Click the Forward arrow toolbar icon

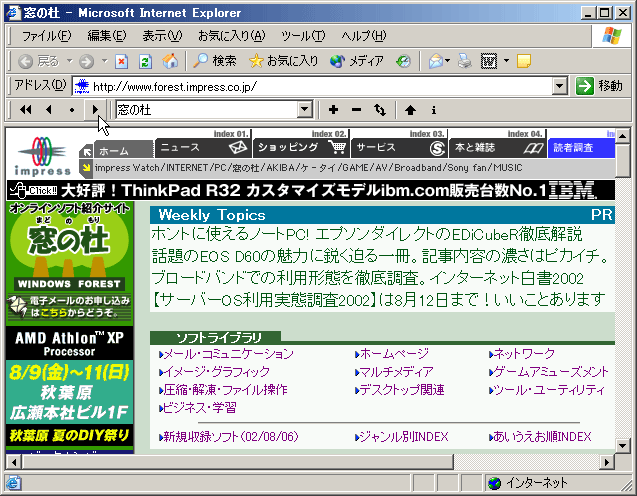click(86, 61)
